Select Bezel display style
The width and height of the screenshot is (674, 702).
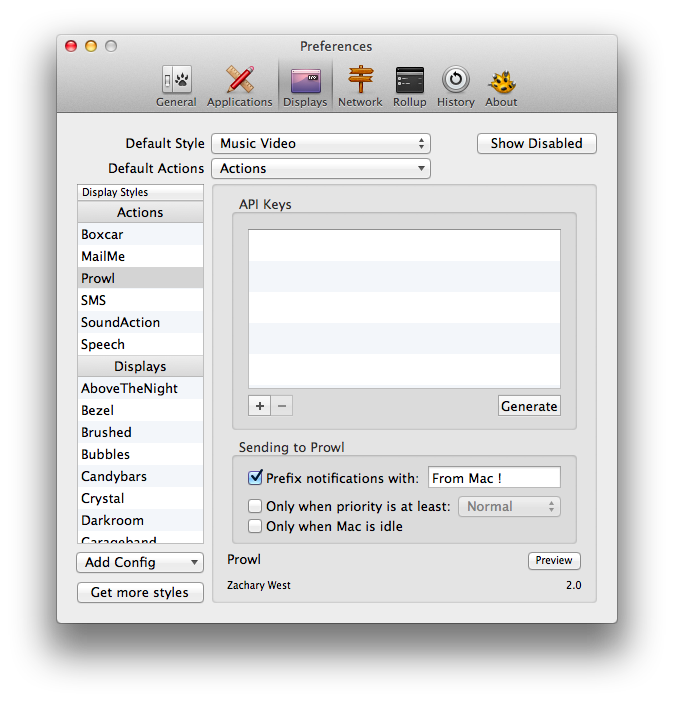click(140, 410)
